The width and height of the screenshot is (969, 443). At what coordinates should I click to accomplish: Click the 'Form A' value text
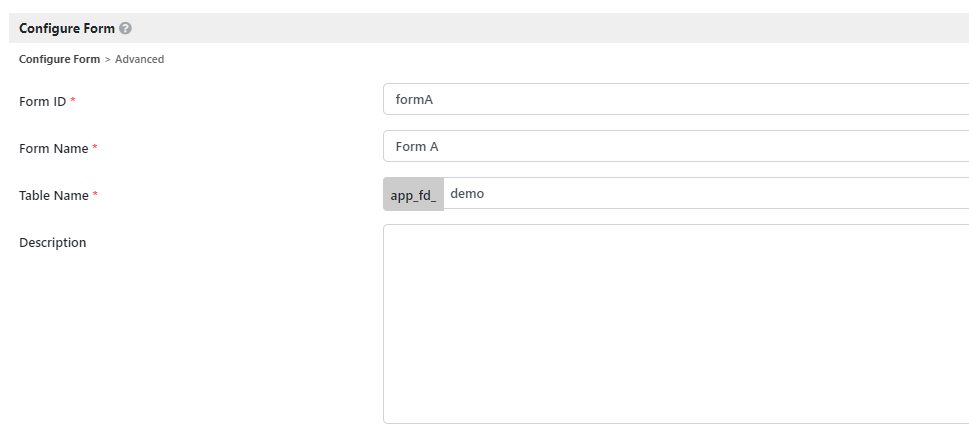point(417,146)
